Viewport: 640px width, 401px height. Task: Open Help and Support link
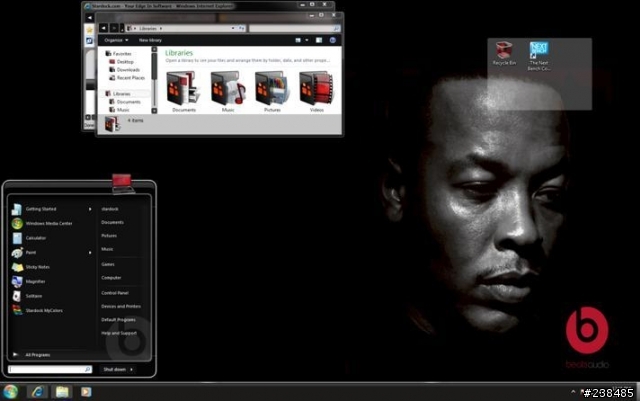coord(119,334)
